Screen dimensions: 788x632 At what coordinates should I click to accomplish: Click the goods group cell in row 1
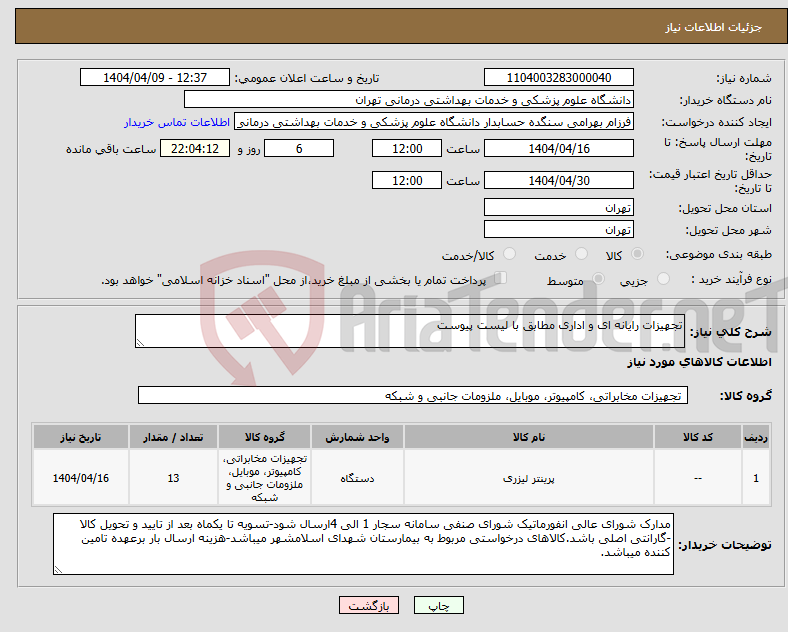coord(265,478)
